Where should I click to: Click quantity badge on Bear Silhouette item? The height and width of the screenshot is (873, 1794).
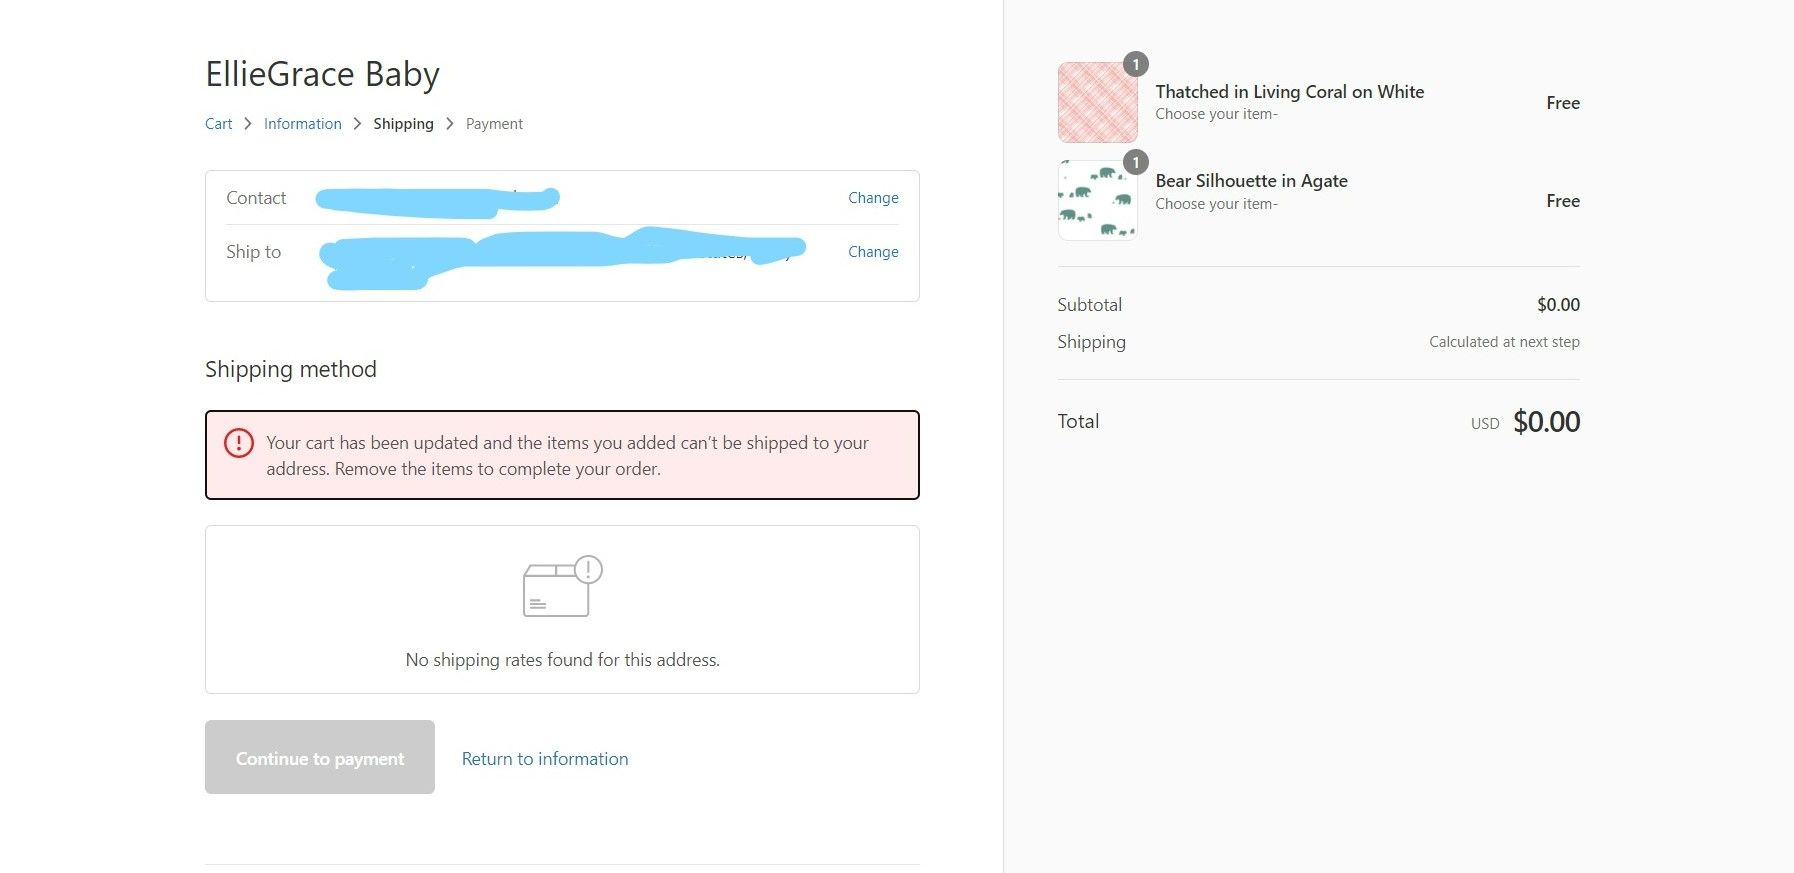pos(1135,162)
